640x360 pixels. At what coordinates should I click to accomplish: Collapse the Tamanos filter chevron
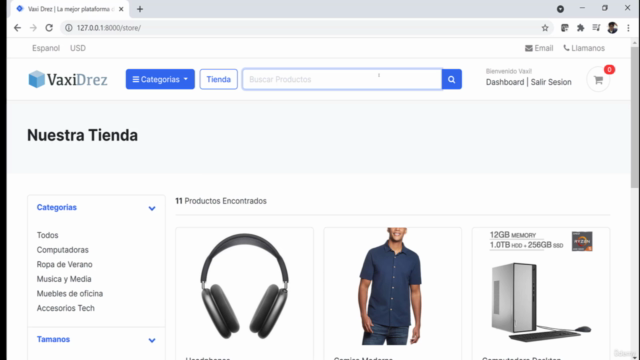click(x=152, y=340)
